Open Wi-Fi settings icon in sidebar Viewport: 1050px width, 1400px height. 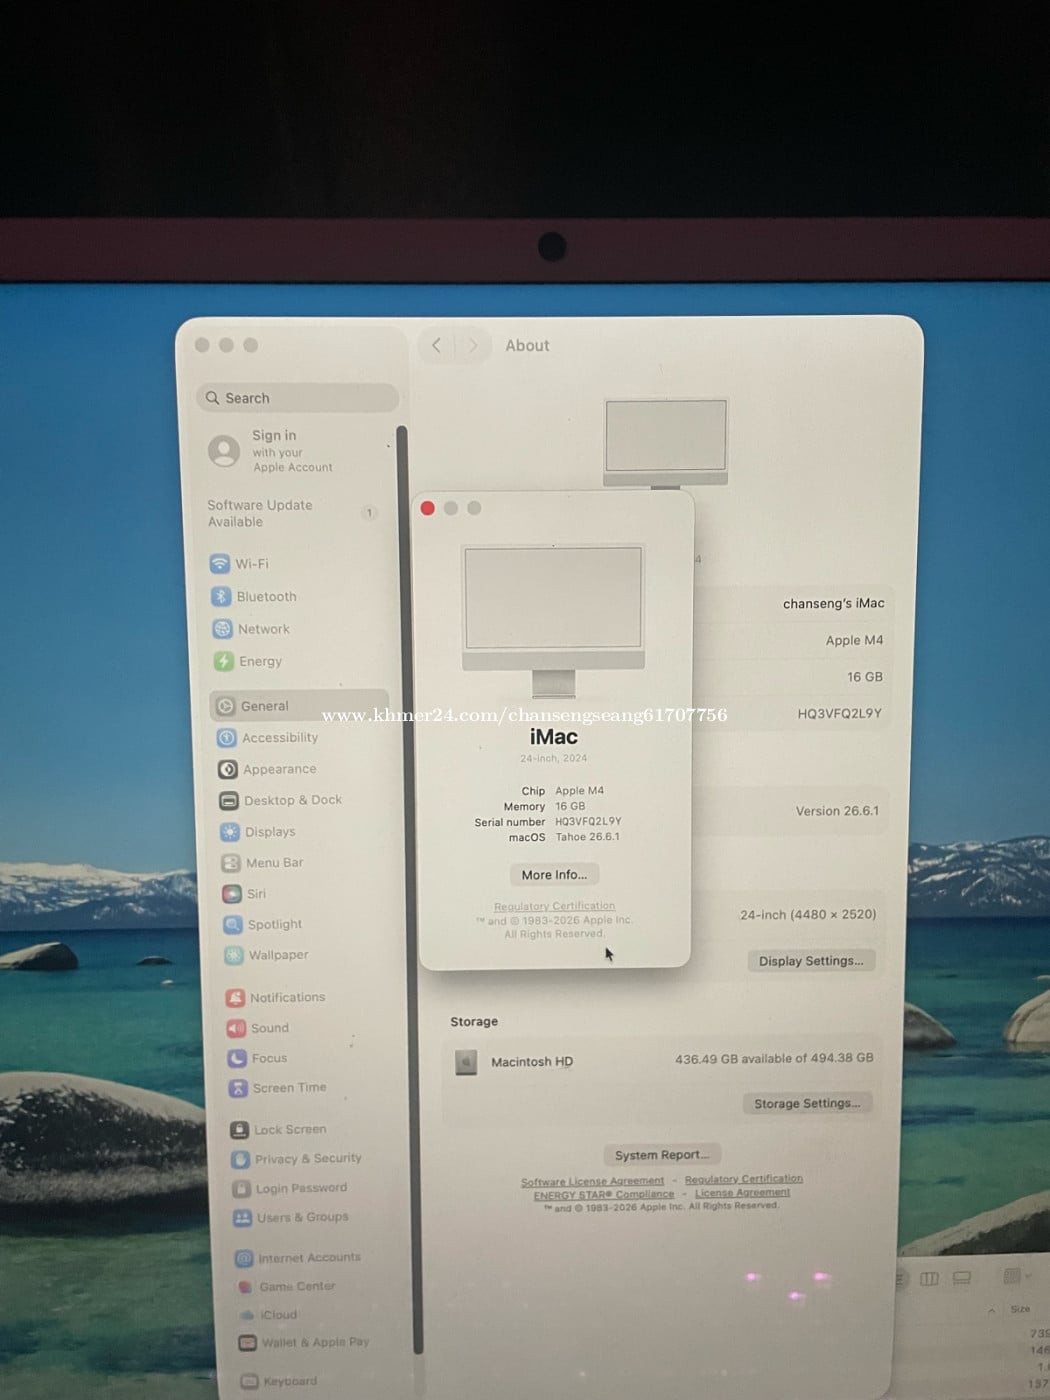(x=219, y=564)
